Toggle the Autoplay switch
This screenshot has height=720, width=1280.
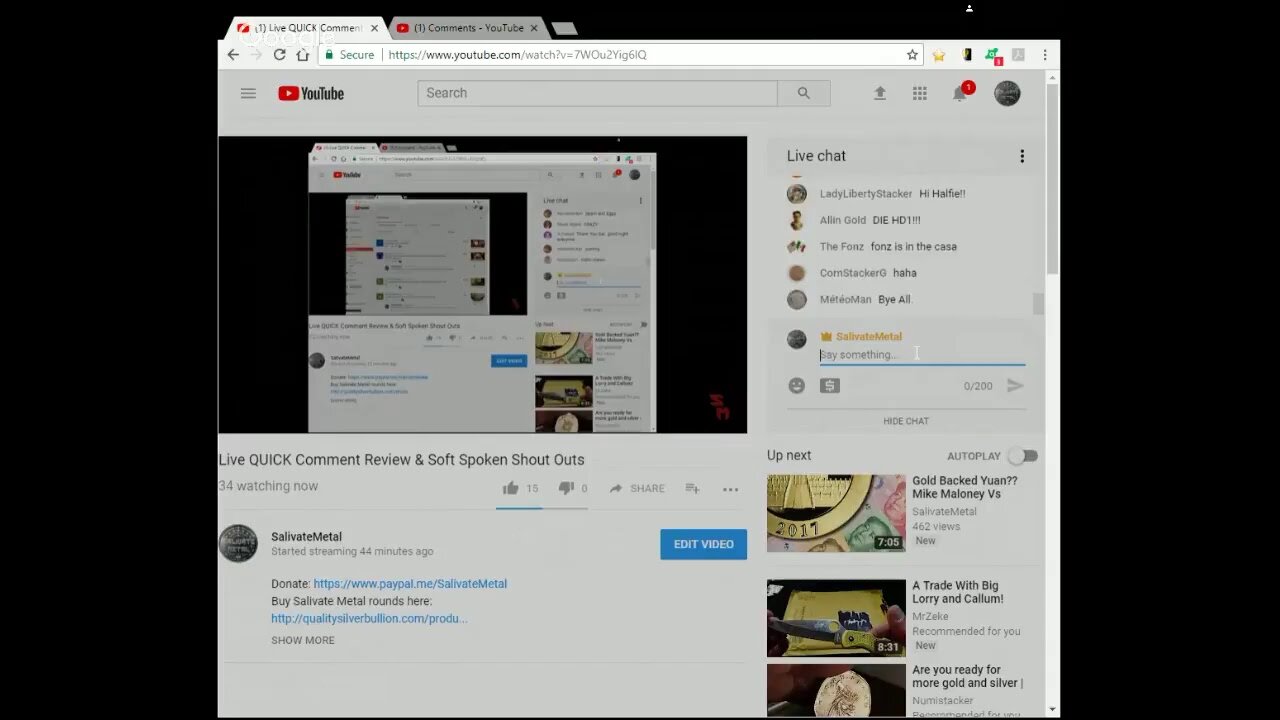(1023, 456)
